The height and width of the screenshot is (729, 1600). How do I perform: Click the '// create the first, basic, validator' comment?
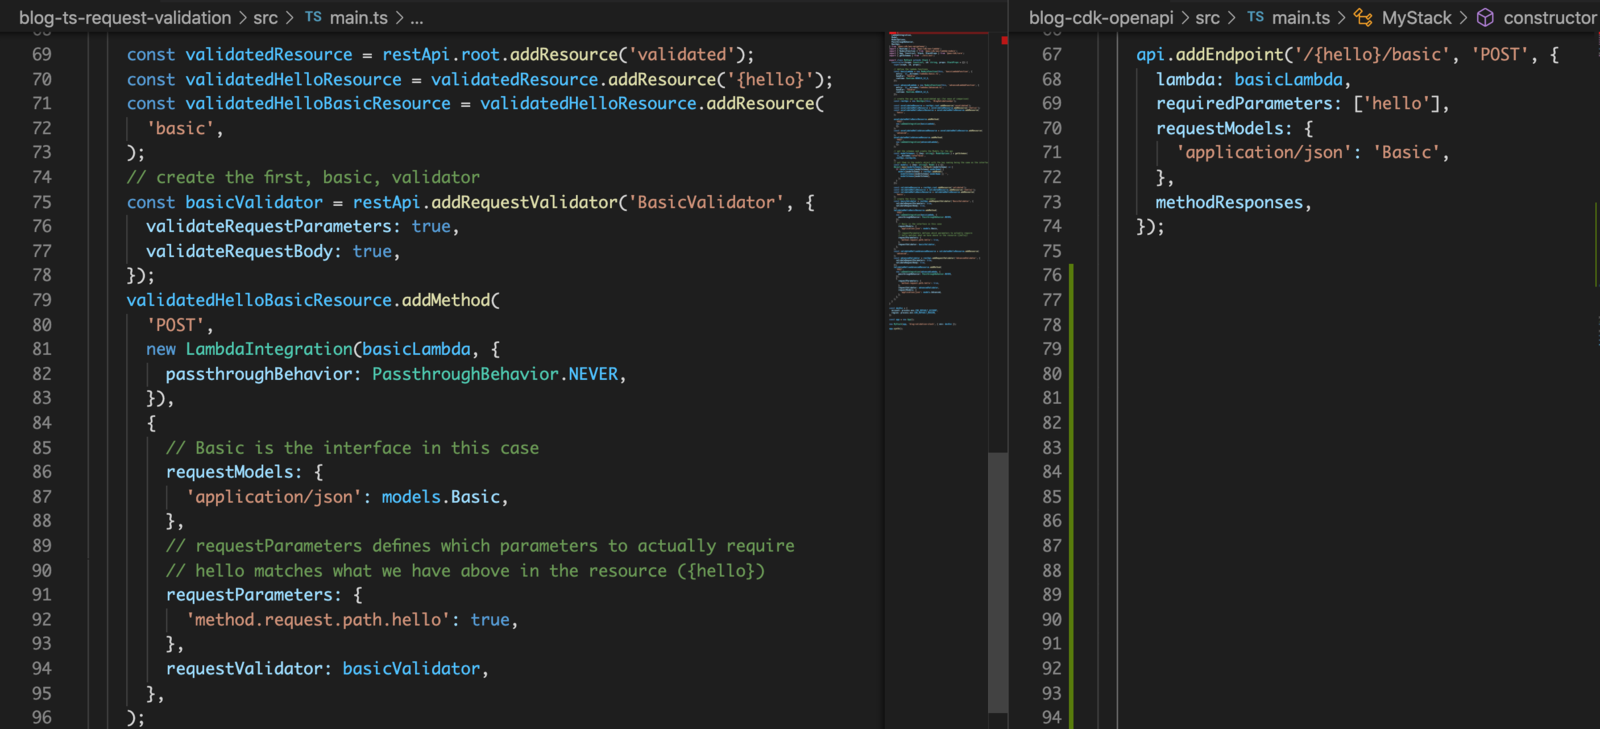(x=303, y=177)
